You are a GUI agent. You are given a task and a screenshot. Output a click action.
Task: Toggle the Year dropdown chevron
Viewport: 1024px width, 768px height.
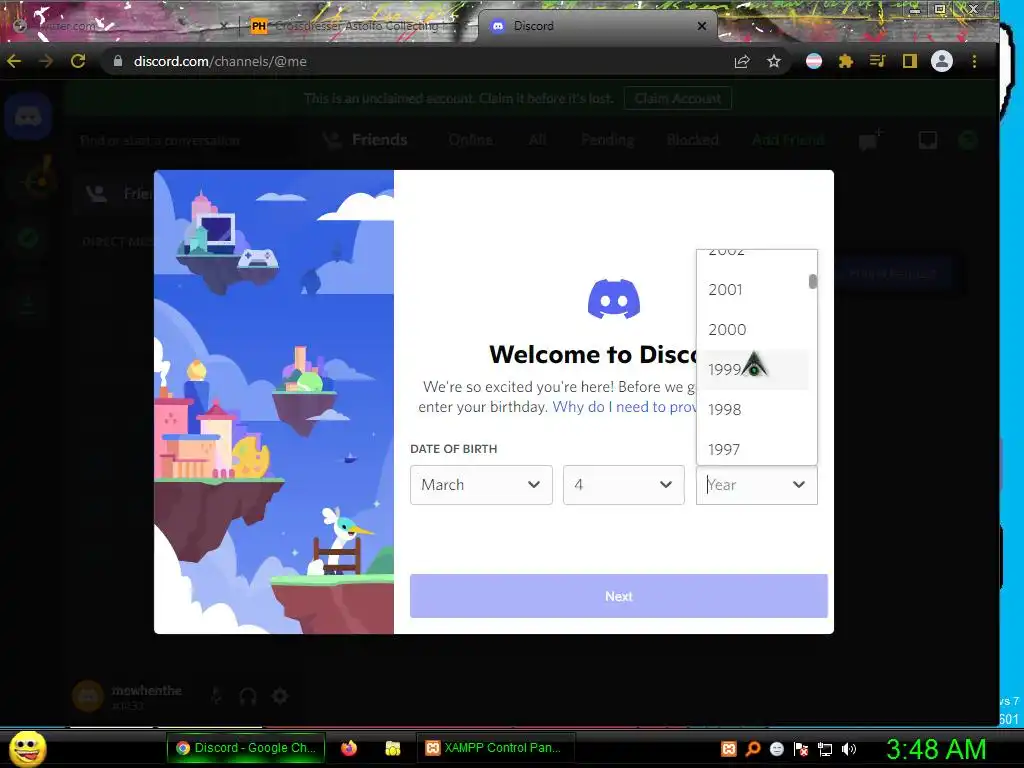click(x=799, y=485)
